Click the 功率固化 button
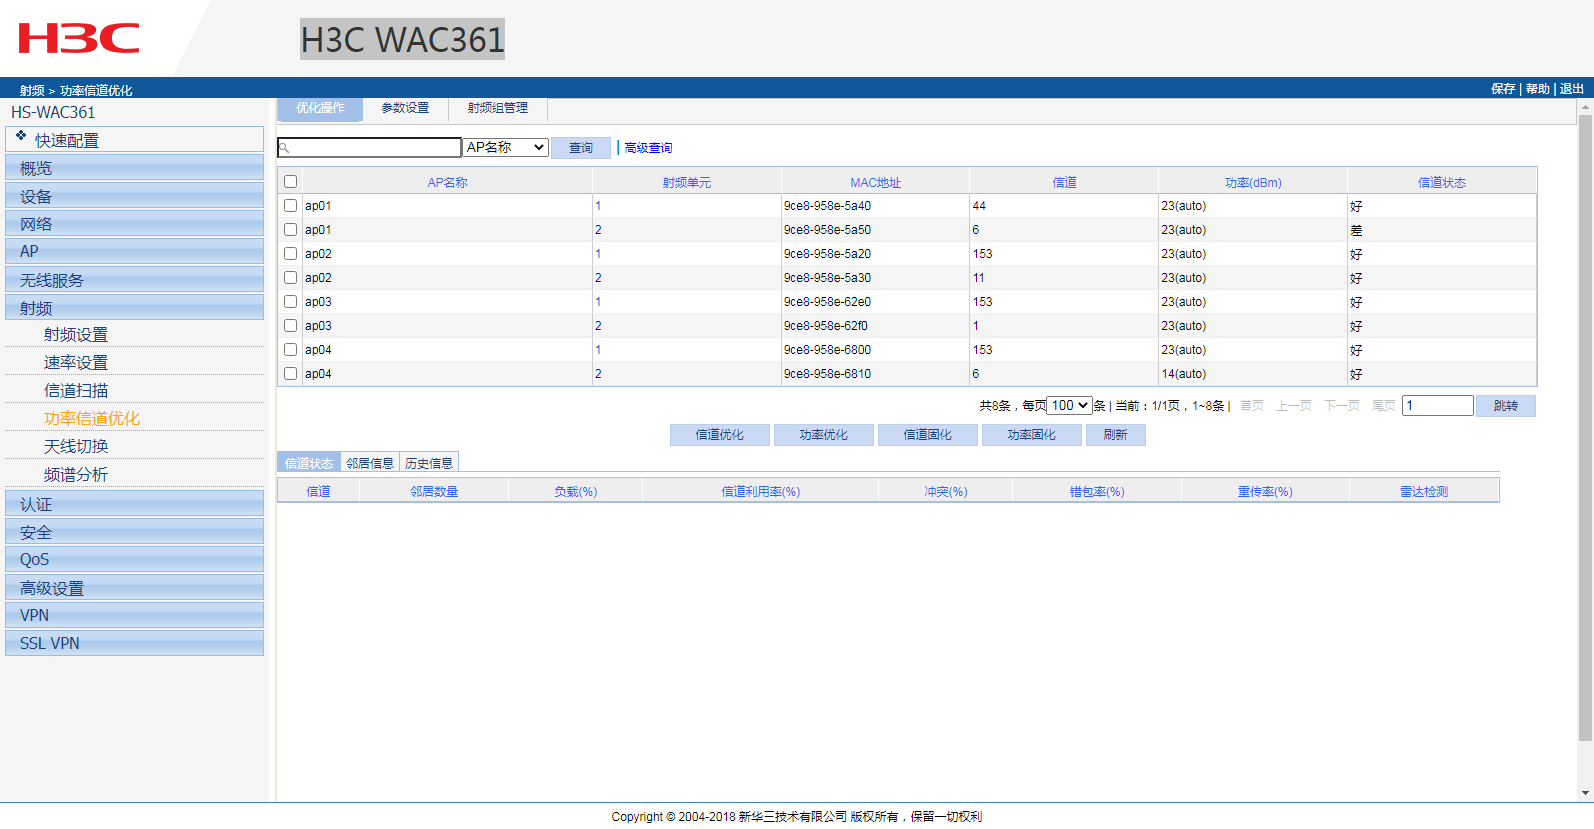1594x829 pixels. (1032, 435)
